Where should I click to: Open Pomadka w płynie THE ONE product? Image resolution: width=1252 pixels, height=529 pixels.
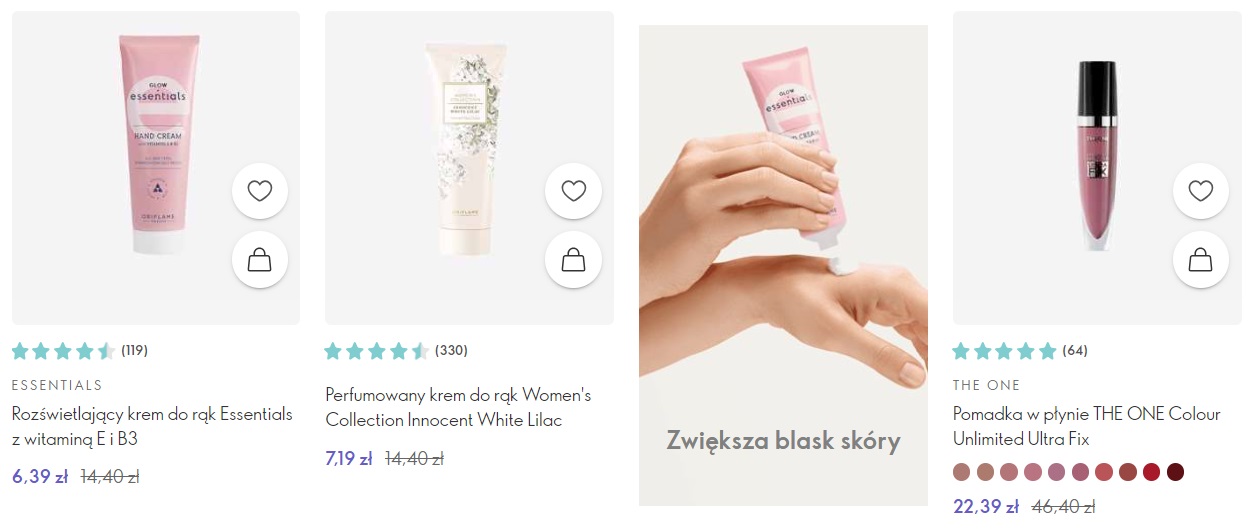tap(1087, 426)
